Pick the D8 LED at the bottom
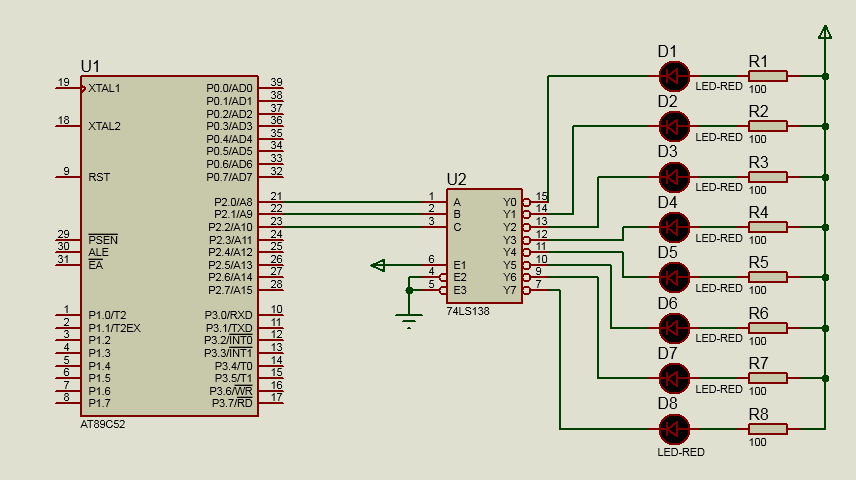This screenshot has width=856, height=480. point(675,429)
